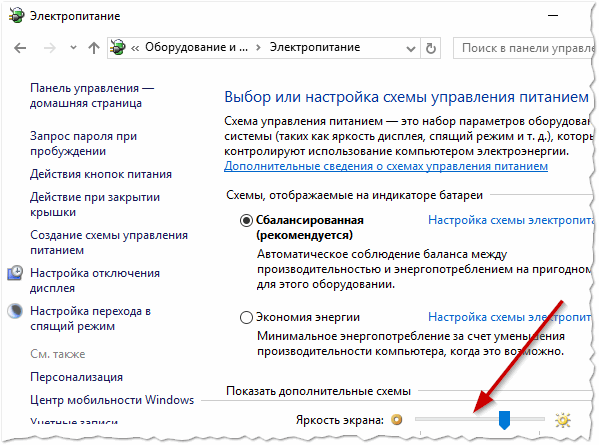Open Настройка схемы электропитания for Сбалансированная
599x445 pixels.
pos(511,220)
